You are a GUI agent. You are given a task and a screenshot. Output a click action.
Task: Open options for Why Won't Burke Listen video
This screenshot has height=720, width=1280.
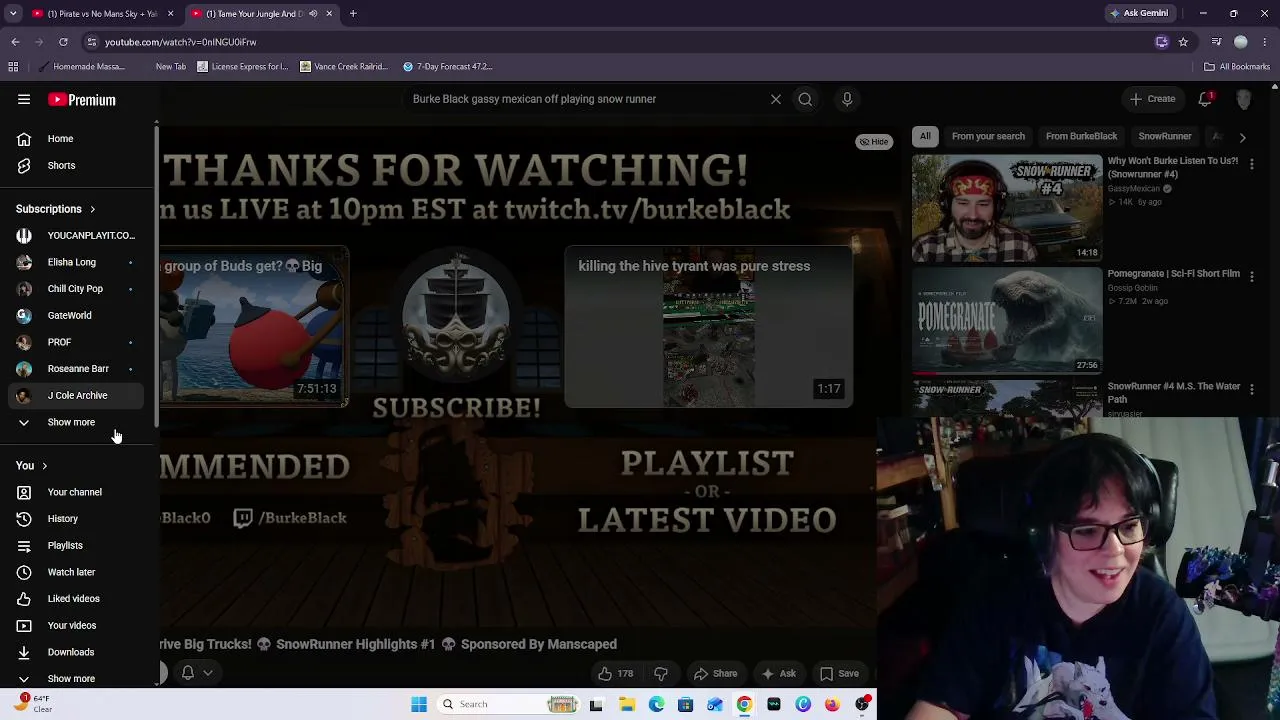pyautogui.click(x=1252, y=163)
